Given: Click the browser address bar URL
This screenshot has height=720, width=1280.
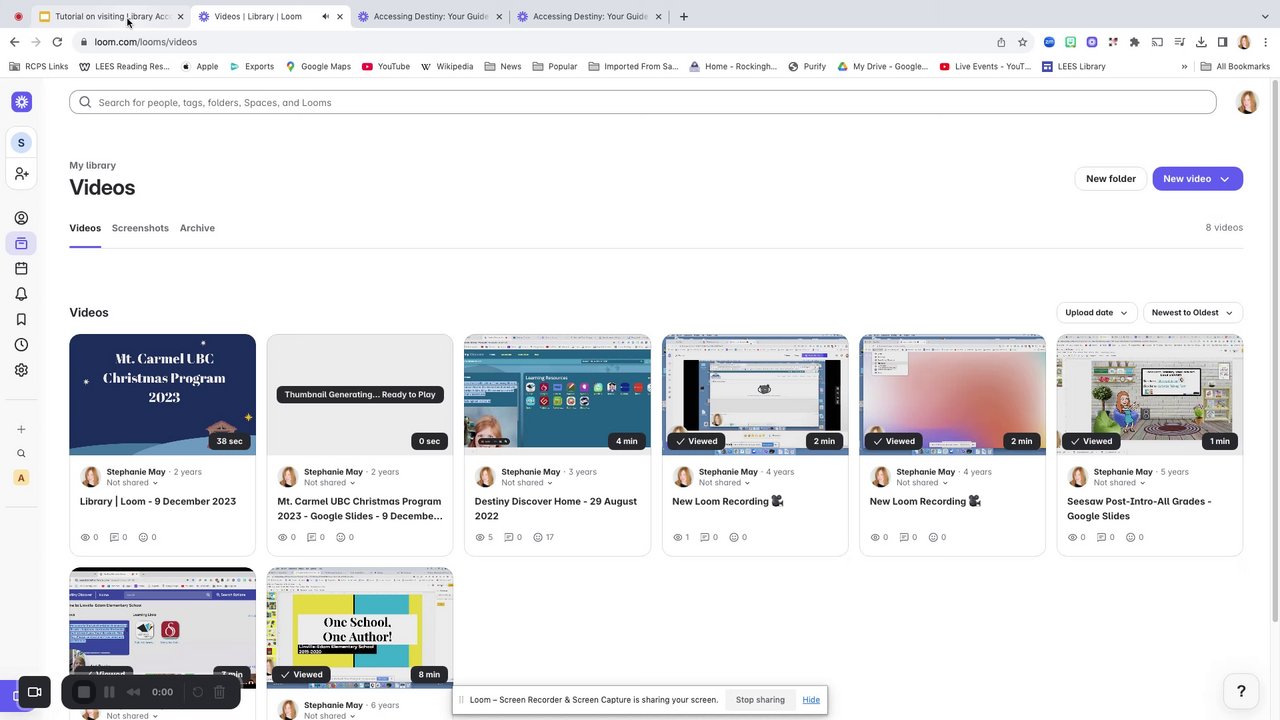Looking at the screenshot, I should coord(146,42).
